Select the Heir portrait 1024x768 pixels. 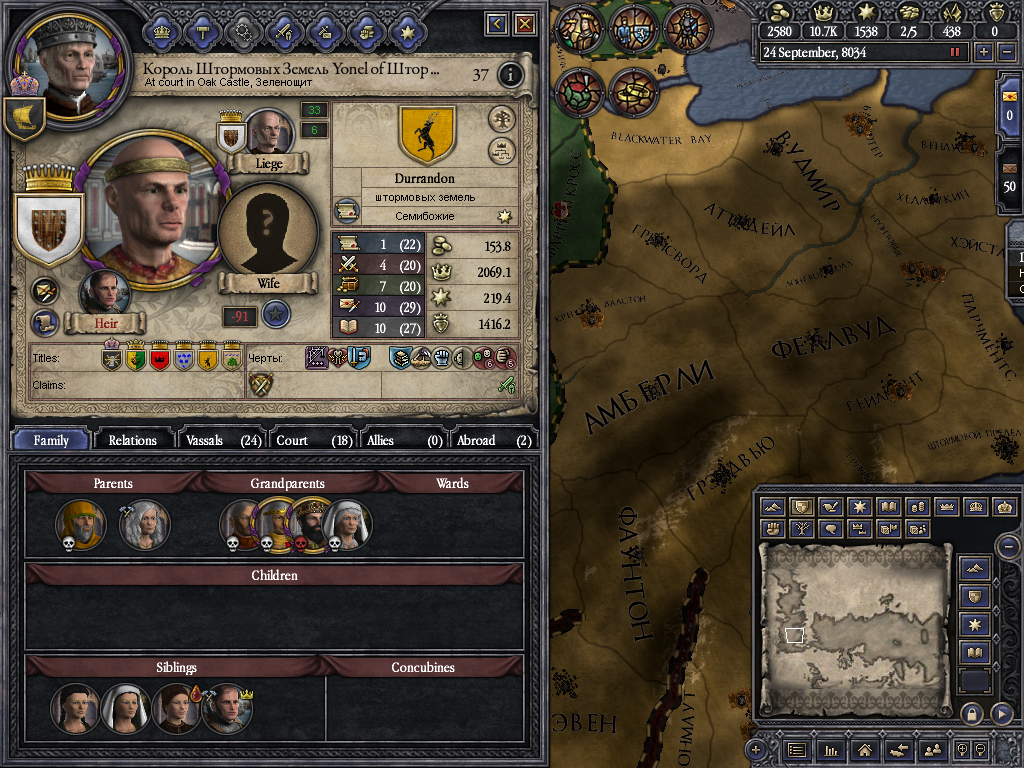pyautogui.click(x=104, y=293)
